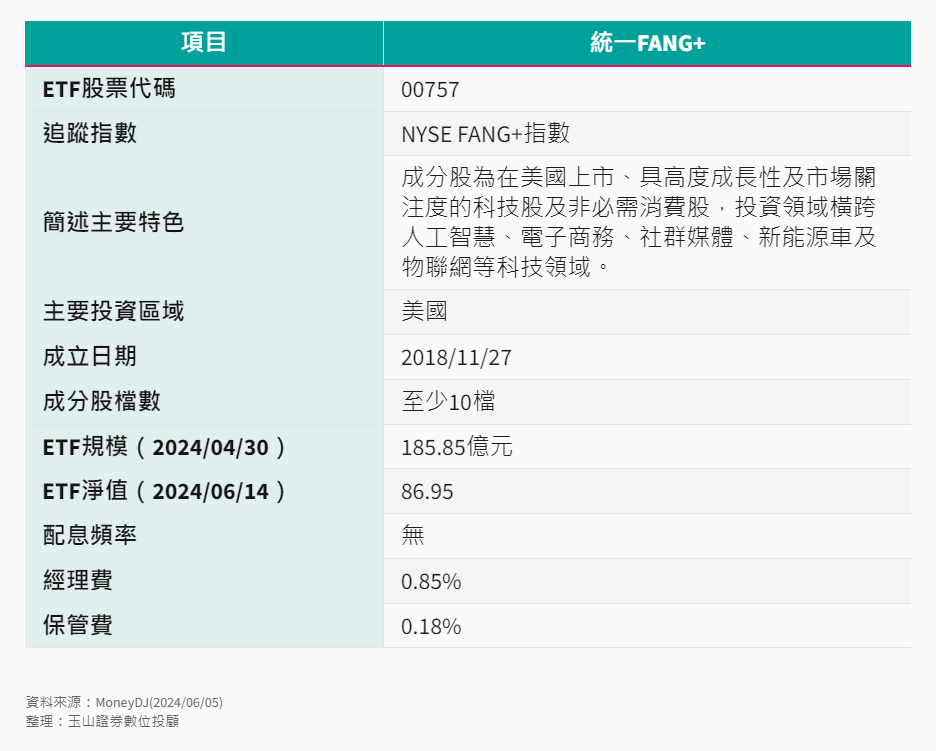This screenshot has width=936, height=751.
Task: Select the net value 86.95
Action: pyautogui.click(x=427, y=492)
